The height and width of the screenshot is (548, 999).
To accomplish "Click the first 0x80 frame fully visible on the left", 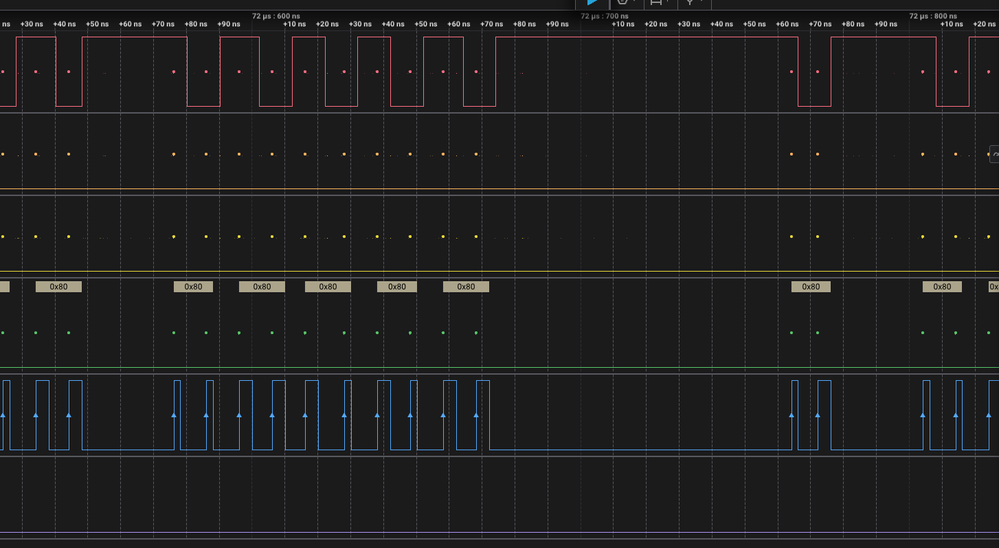I will 59,286.
